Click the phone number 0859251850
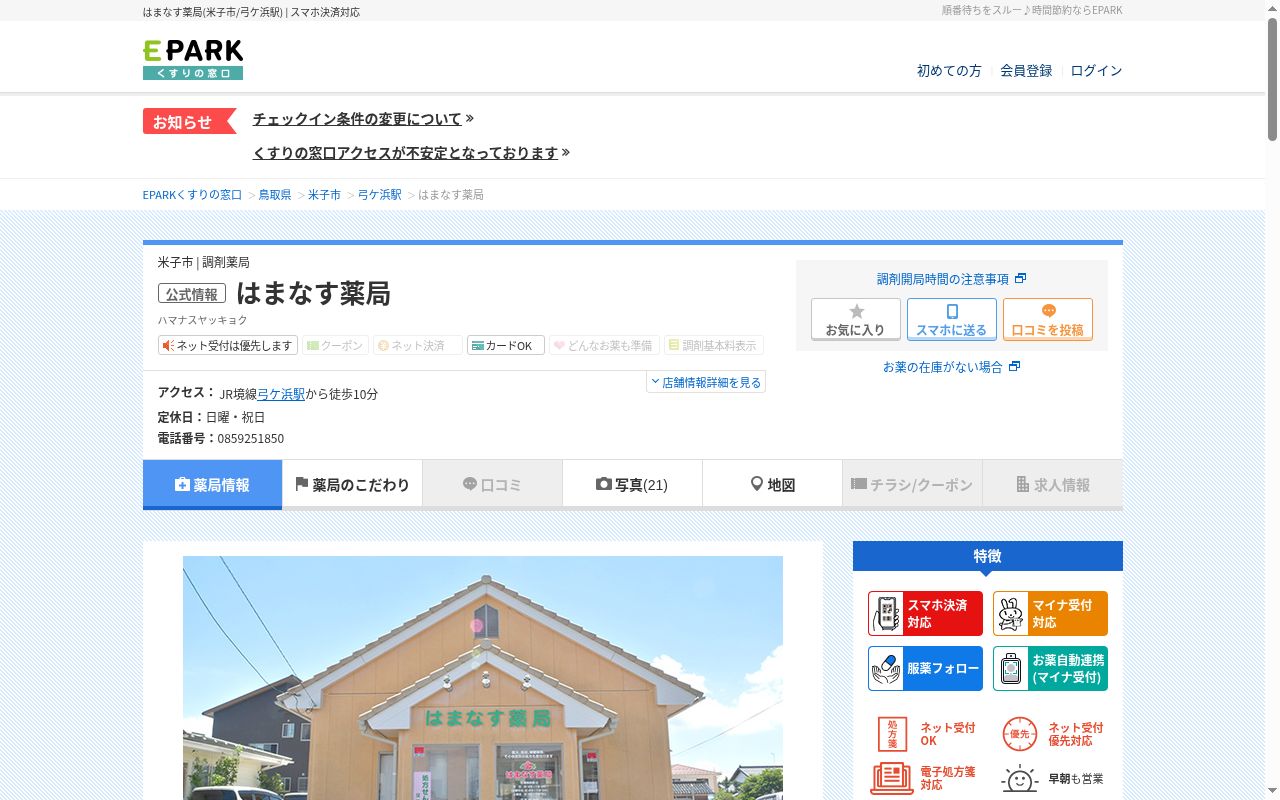This screenshot has height=800, width=1280. pyautogui.click(x=251, y=439)
